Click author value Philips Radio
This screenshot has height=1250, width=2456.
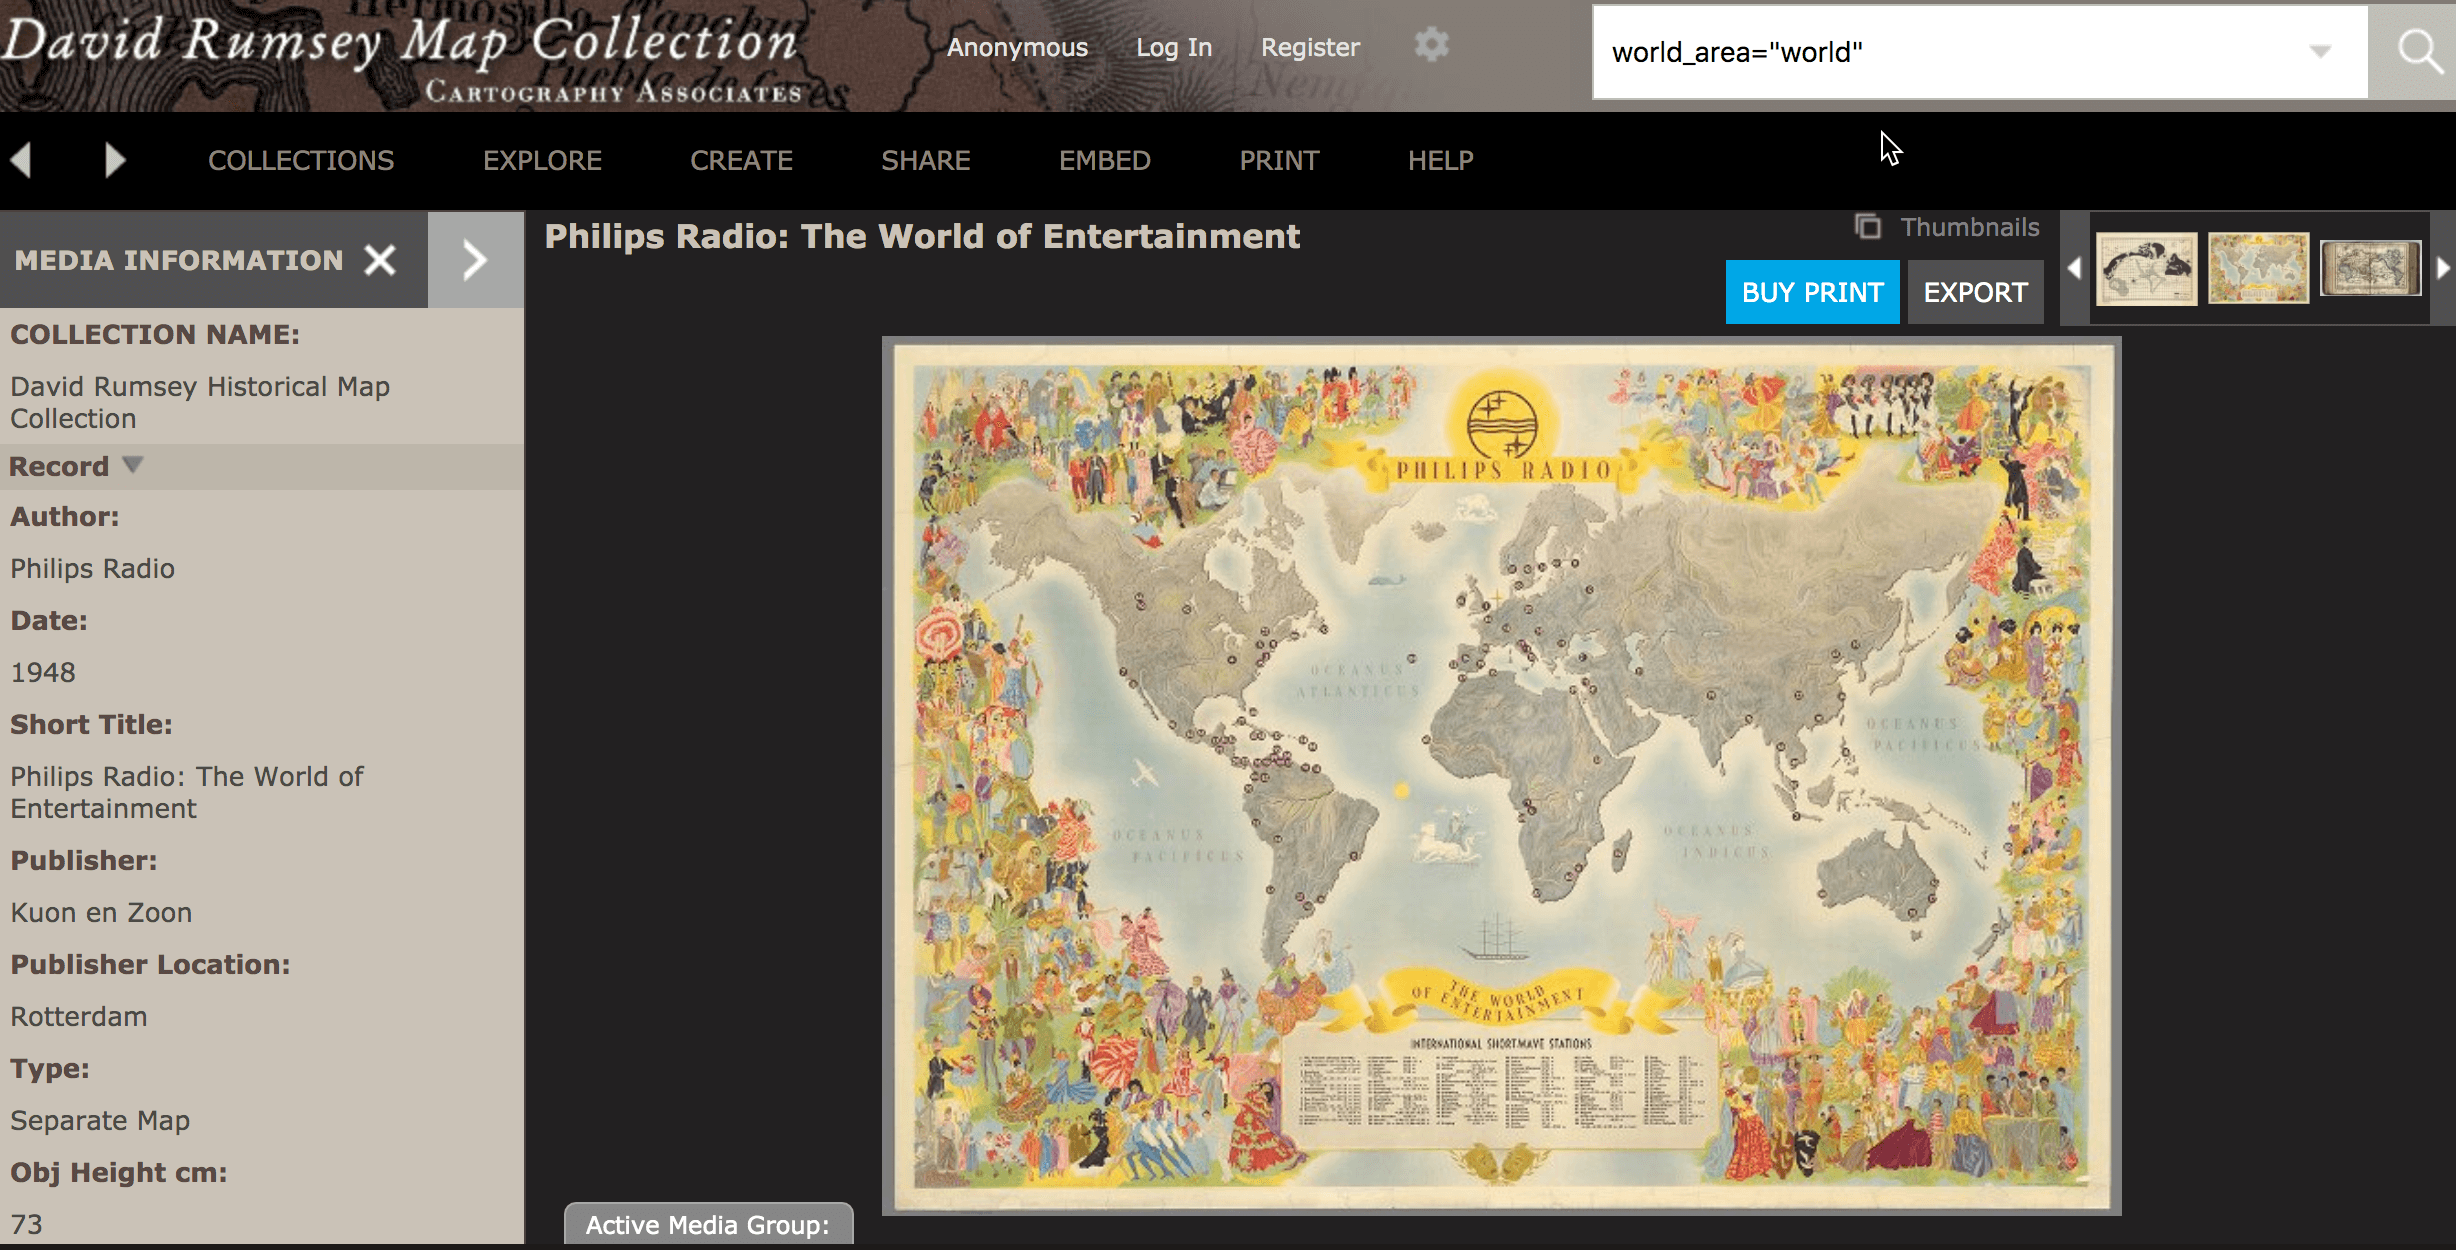pos(93,568)
